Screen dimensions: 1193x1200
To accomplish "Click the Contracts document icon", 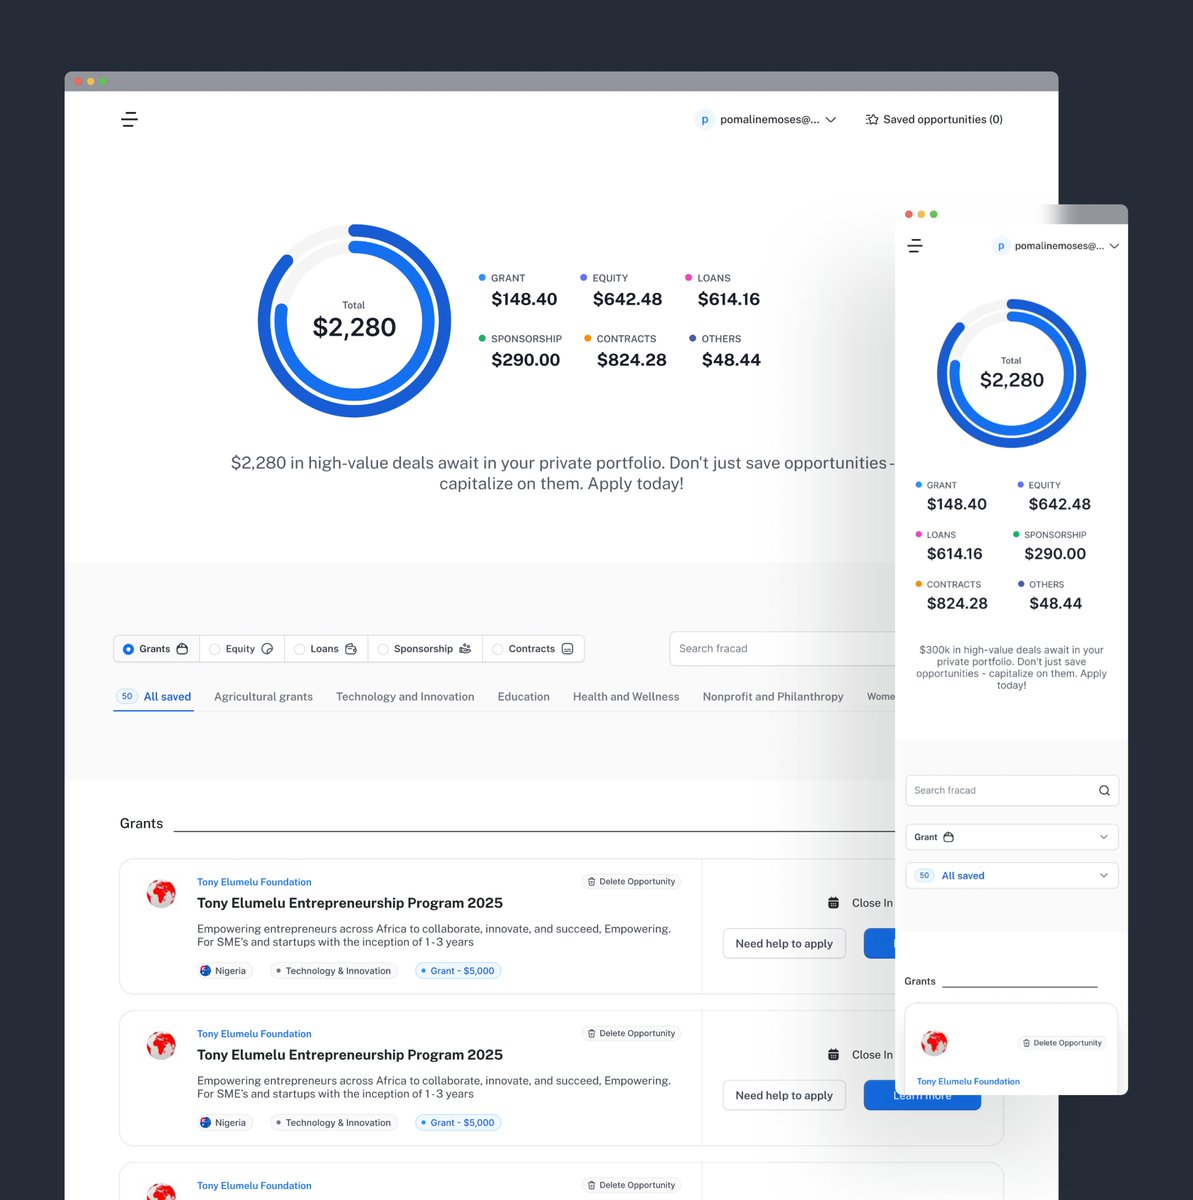I will point(567,649).
